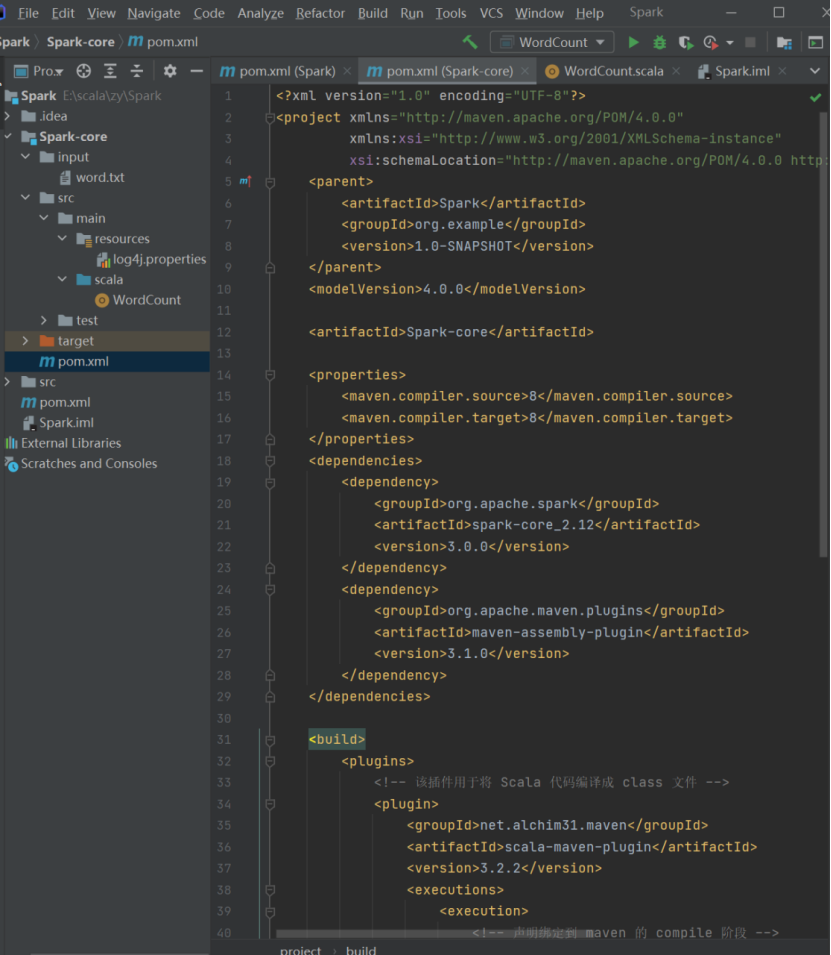The height and width of the screenshot is (955, 831).
Task: Switch to the Spark.iml tab
Action: tap(742, 71)
